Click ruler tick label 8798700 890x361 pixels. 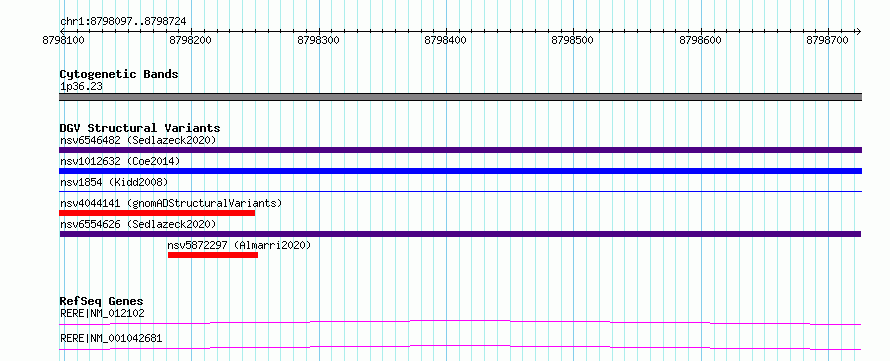click(x=828, y=40)
